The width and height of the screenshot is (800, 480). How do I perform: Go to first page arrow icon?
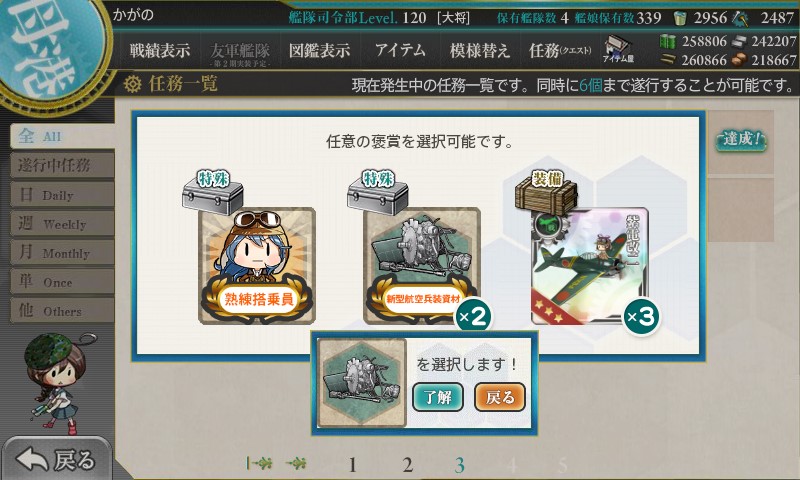click(259, 464)
